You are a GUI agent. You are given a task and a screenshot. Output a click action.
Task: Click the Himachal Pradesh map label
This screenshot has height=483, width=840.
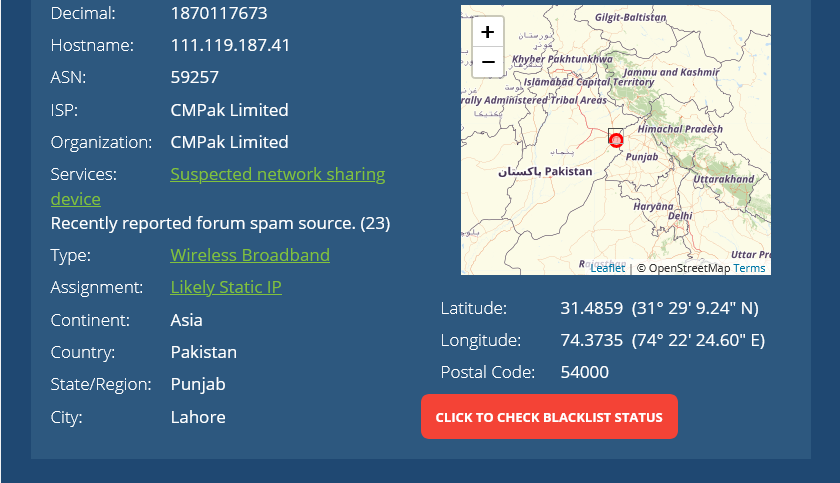click(680, 129)
